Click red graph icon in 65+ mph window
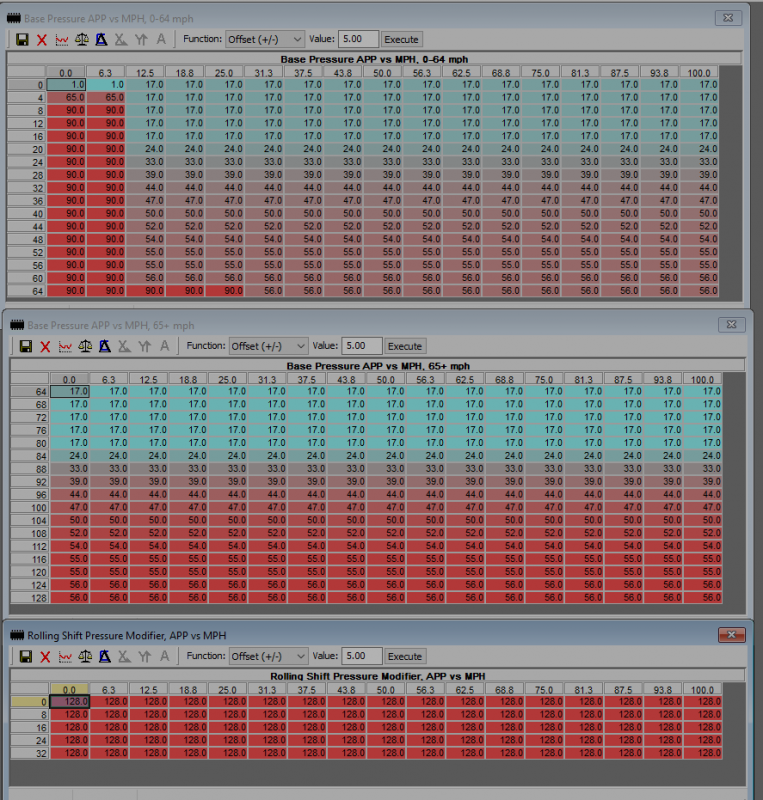The height and width of the screenshot is (800, 763). coord(66,346)
